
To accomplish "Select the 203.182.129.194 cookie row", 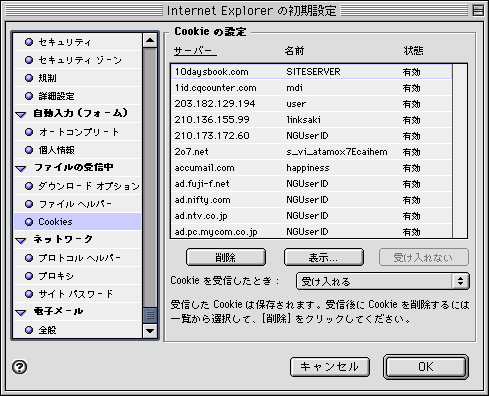I will 311,104.
